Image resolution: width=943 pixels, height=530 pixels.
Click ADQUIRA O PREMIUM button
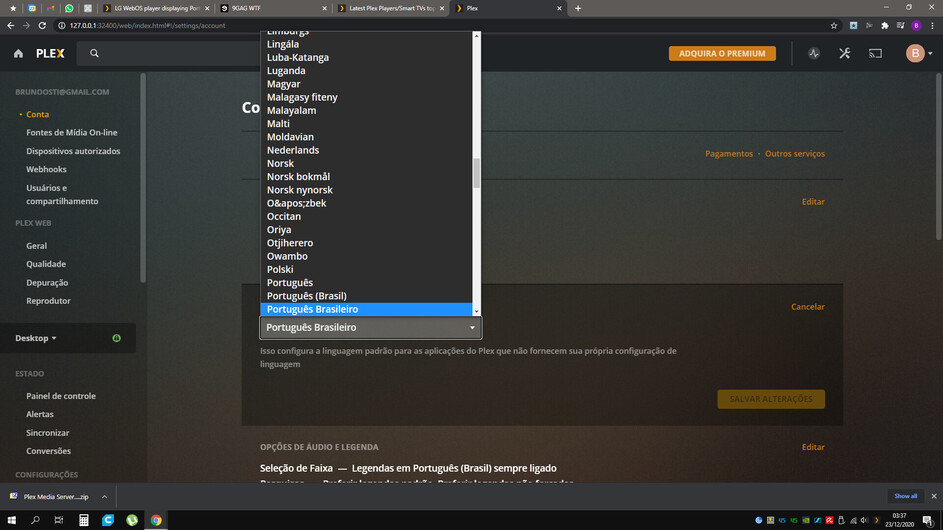[x=722, y=54]
